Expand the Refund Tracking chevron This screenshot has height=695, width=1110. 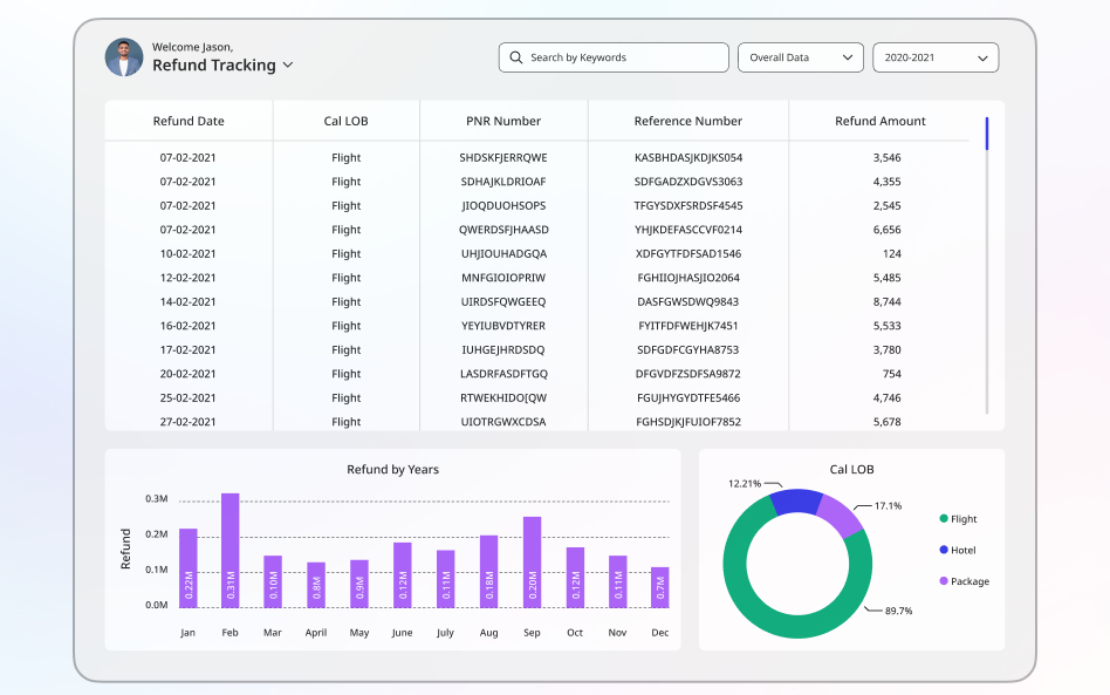click(x=288, y=65)
